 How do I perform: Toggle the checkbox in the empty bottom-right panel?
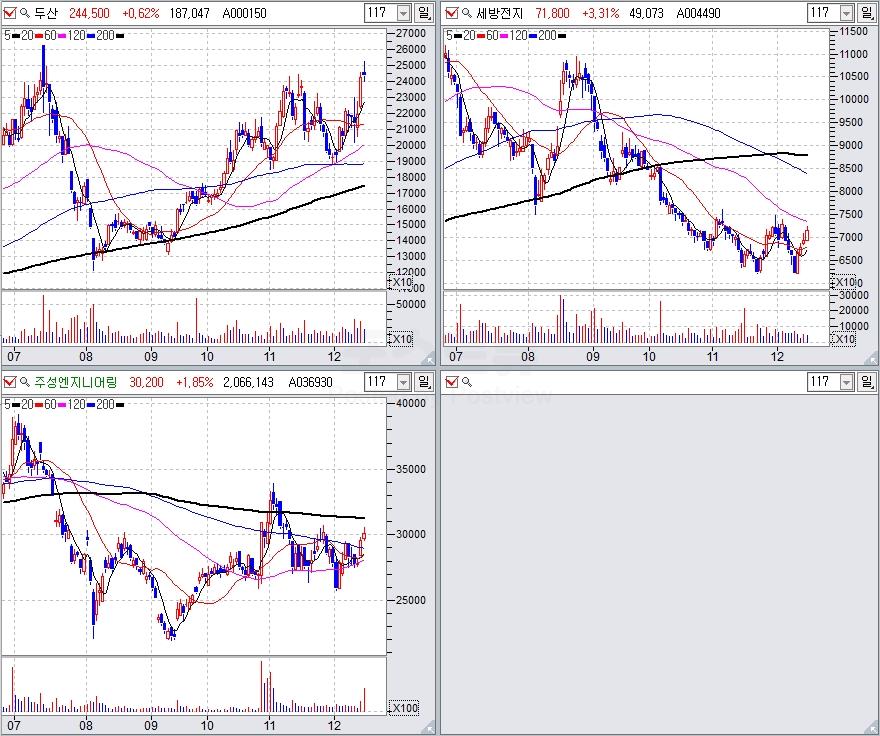452,382
